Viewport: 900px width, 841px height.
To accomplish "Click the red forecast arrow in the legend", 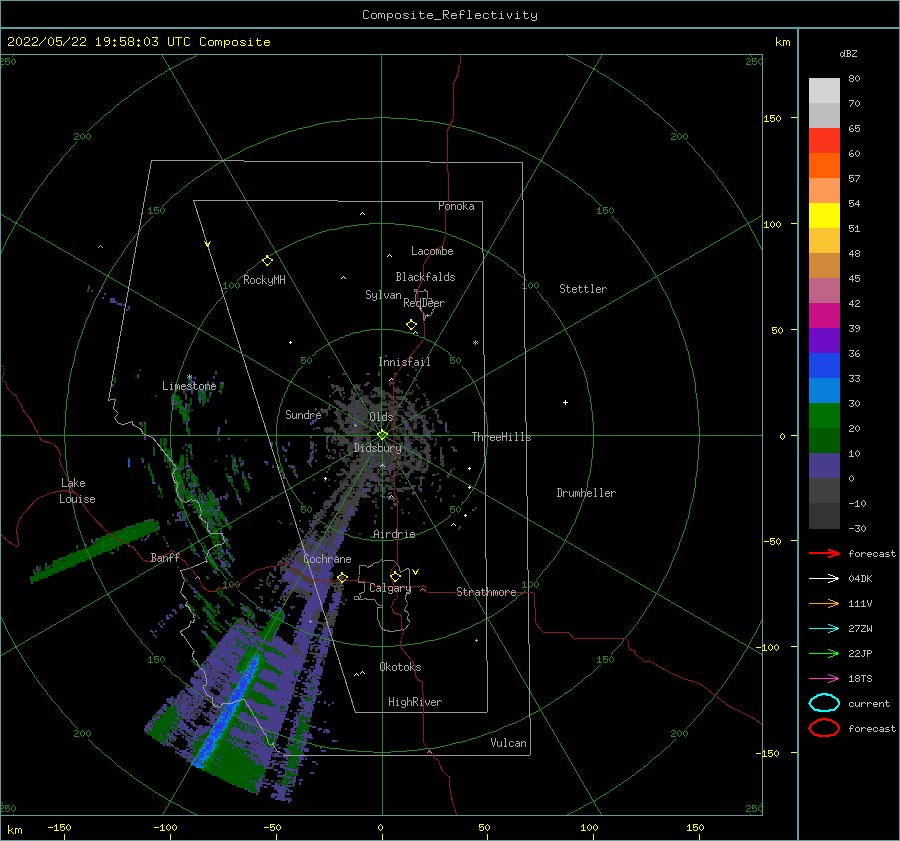I will [x=824, y=553].
